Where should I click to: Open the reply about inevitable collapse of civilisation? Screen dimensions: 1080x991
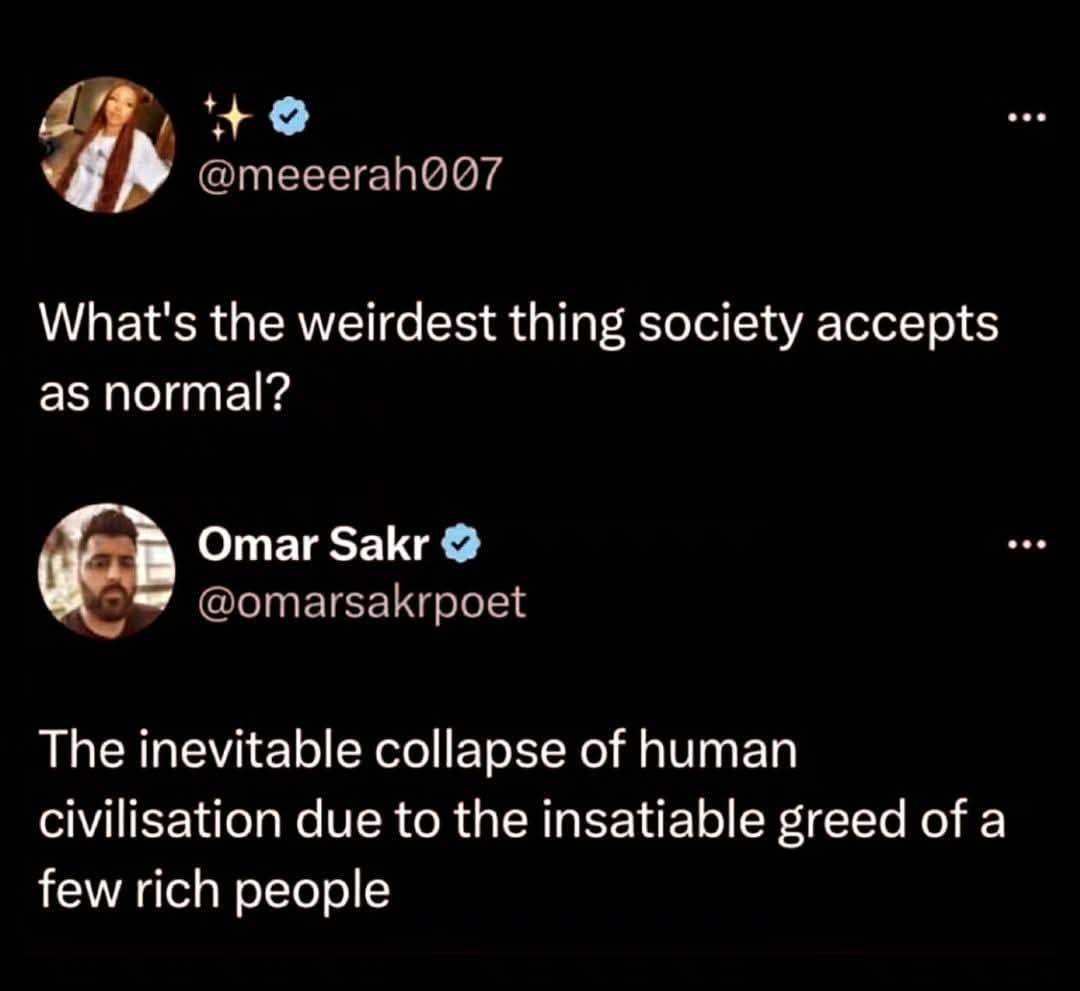(x=521, y=820)
